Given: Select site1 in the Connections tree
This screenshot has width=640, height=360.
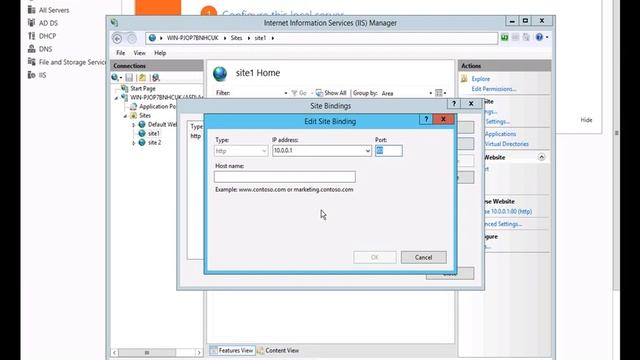Looking at the screenshot, I should (154, 133).
